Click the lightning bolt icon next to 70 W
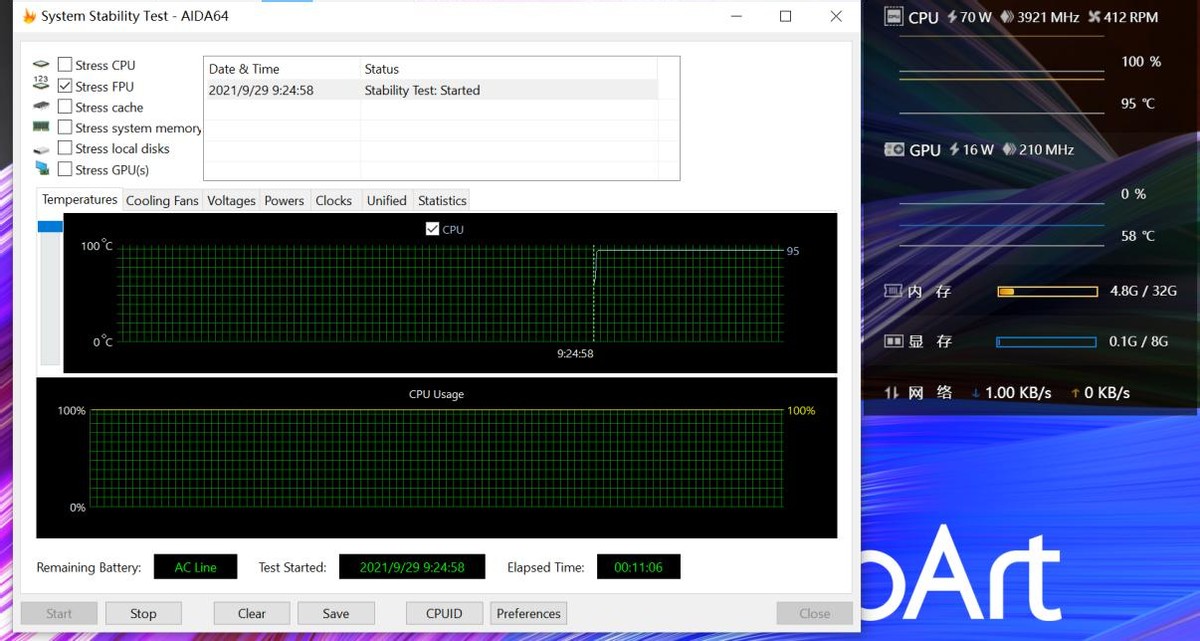 click(x=953, y=17)
